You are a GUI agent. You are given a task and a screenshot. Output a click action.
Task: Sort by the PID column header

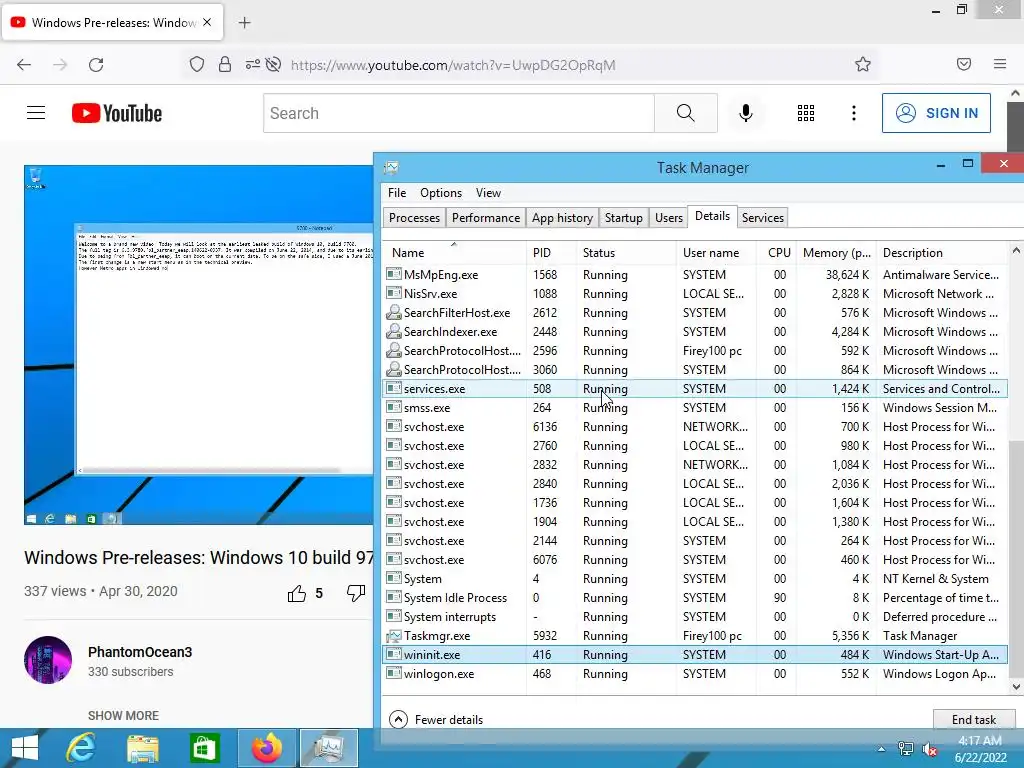(x=551, y=253)
